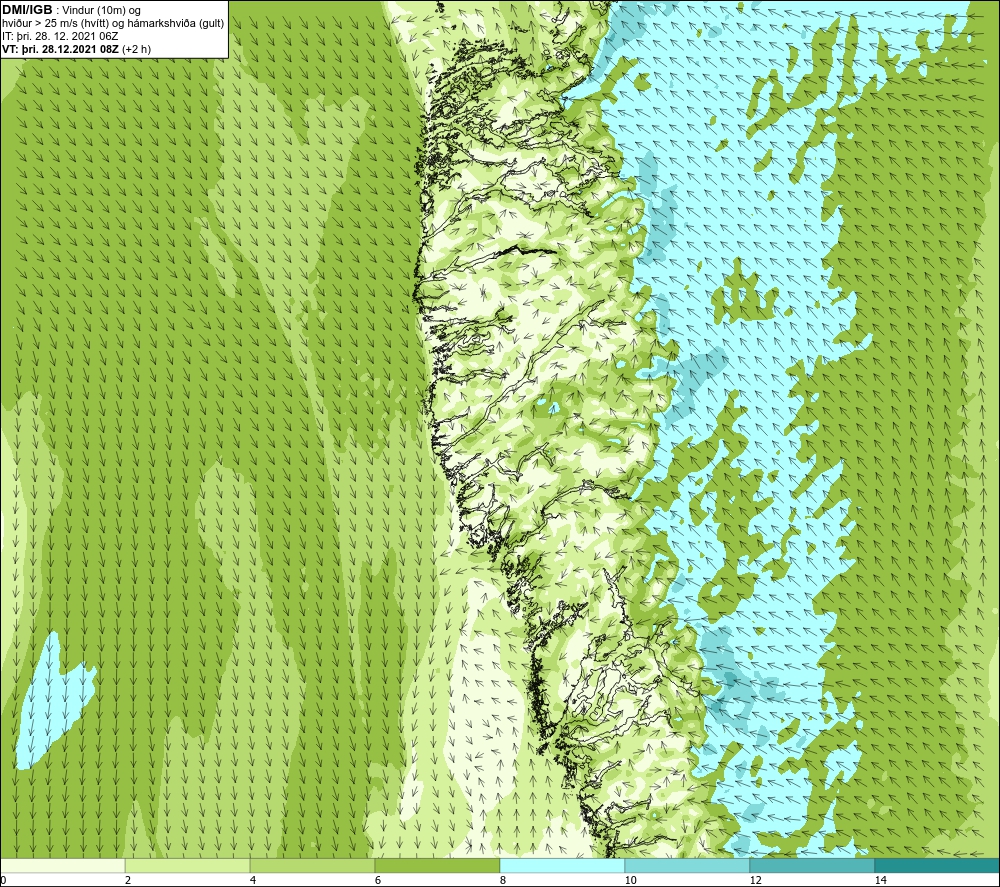Click the cyan 10–12 m/s scale segment
The width and height of the screenshot is (1000, 887).
click(x=688, y=866)
